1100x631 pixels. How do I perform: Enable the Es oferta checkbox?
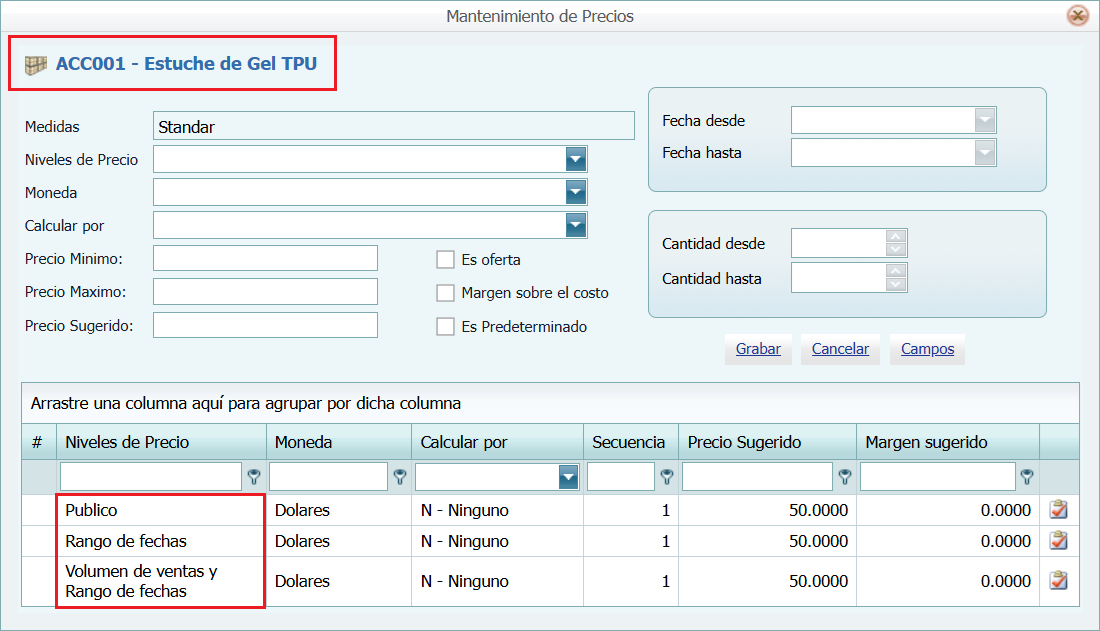pos(445,260)
